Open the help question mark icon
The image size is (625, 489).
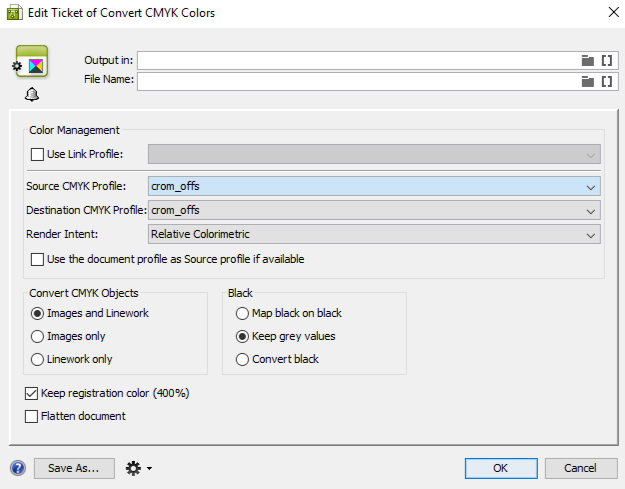click(18, 468)
